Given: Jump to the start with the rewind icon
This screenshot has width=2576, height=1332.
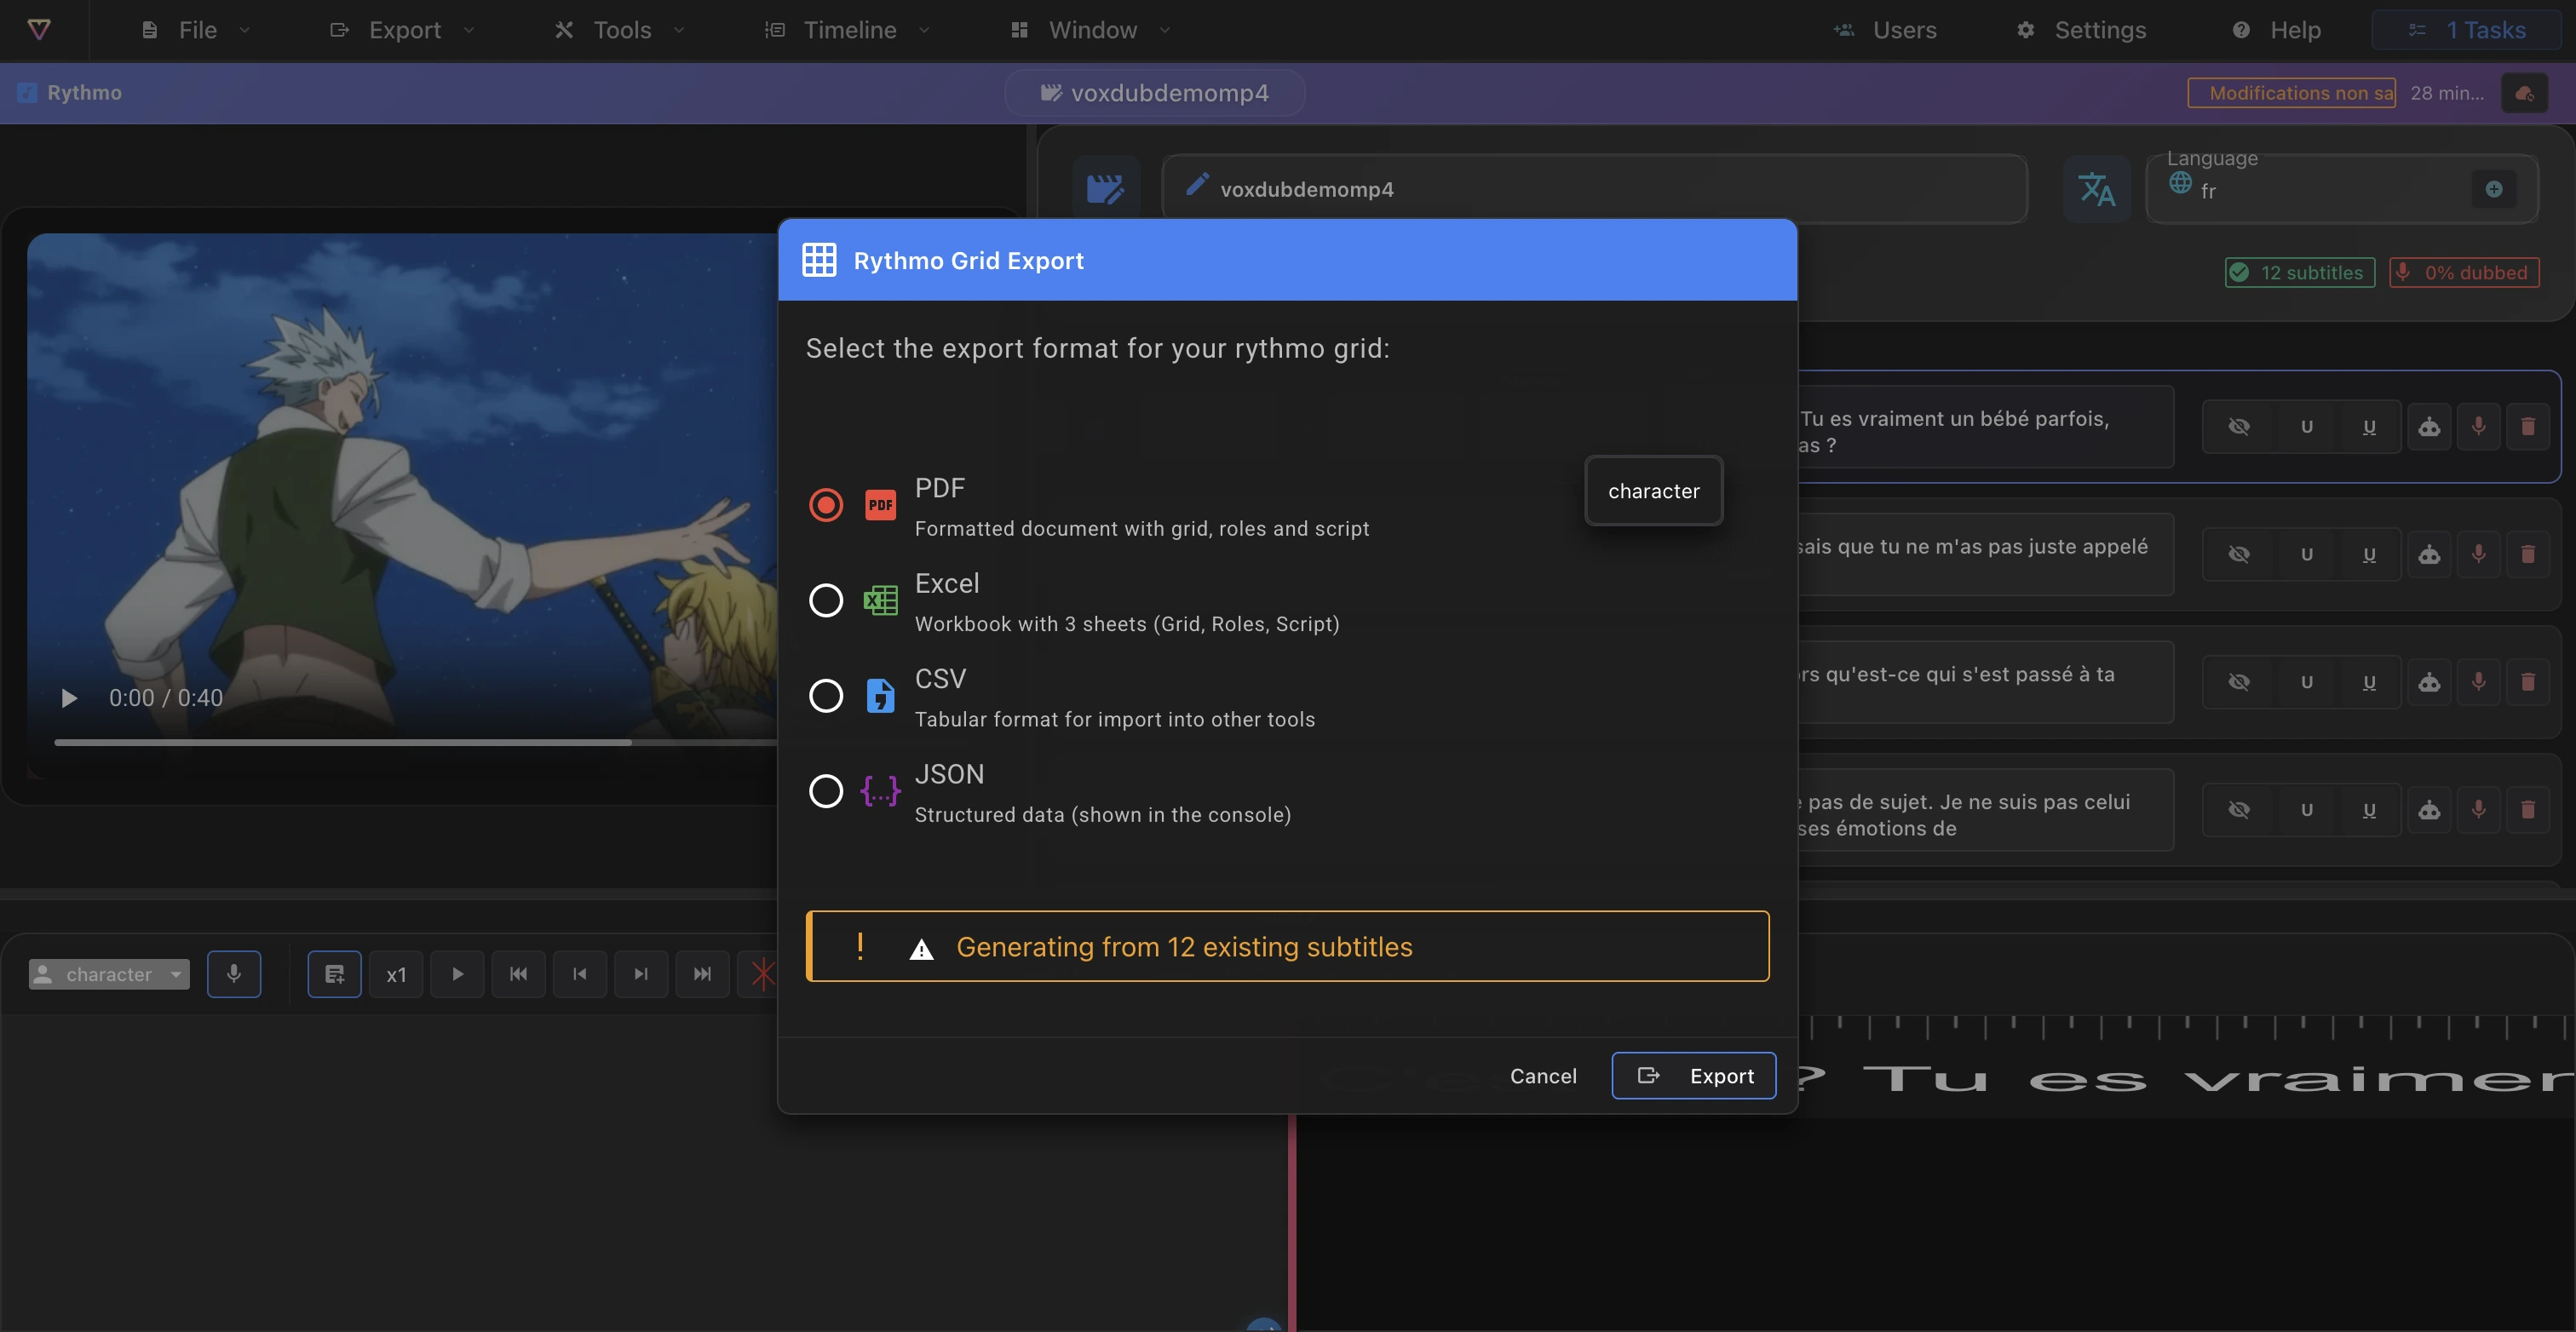Looking at the screenshot, I should 518,974.
